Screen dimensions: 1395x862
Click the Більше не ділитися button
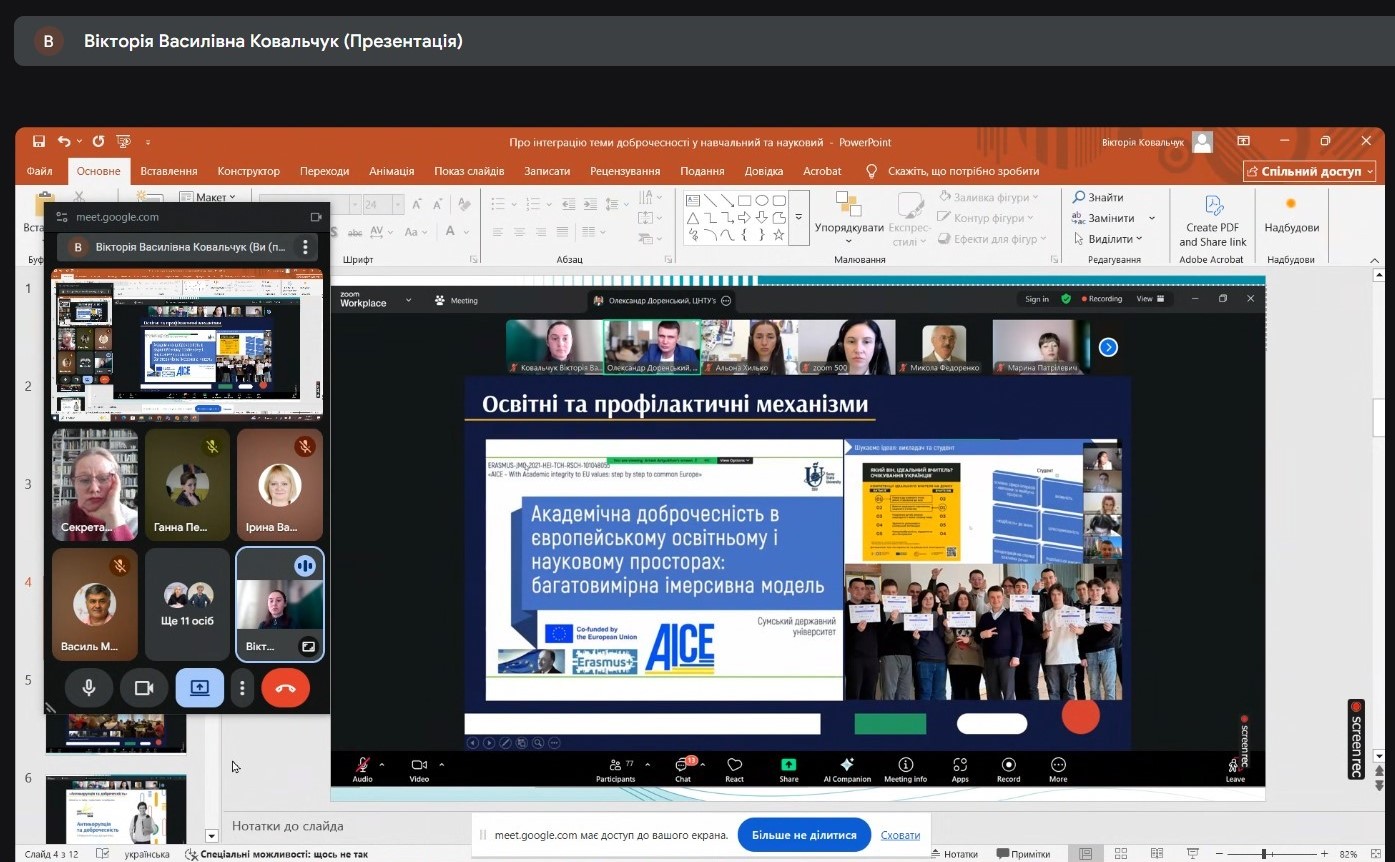click(804, 835)
